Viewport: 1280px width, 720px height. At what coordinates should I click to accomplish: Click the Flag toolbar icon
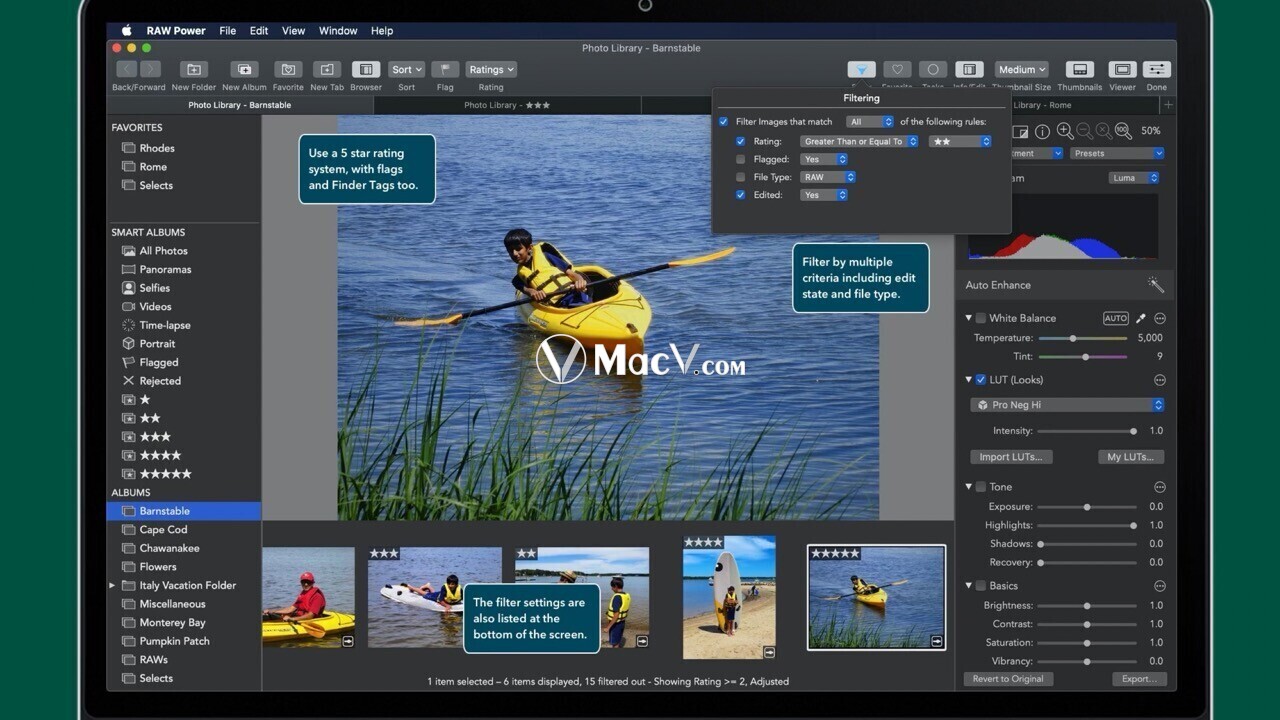[x=445, y=69]
